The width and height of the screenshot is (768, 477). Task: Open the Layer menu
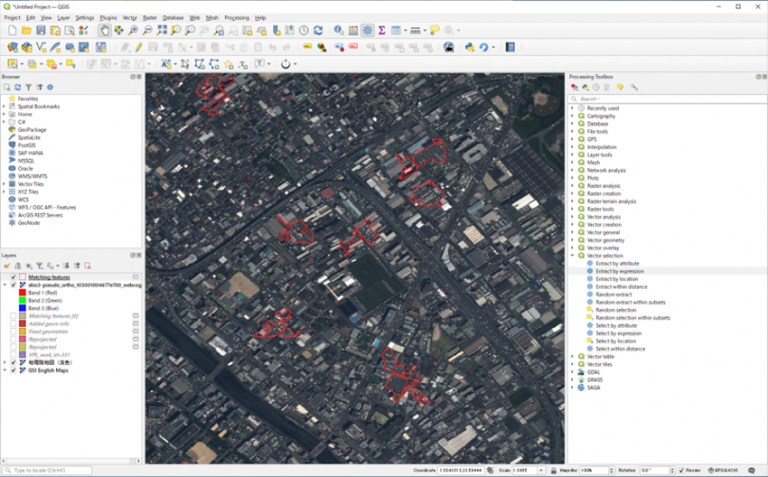click(64, 18)
